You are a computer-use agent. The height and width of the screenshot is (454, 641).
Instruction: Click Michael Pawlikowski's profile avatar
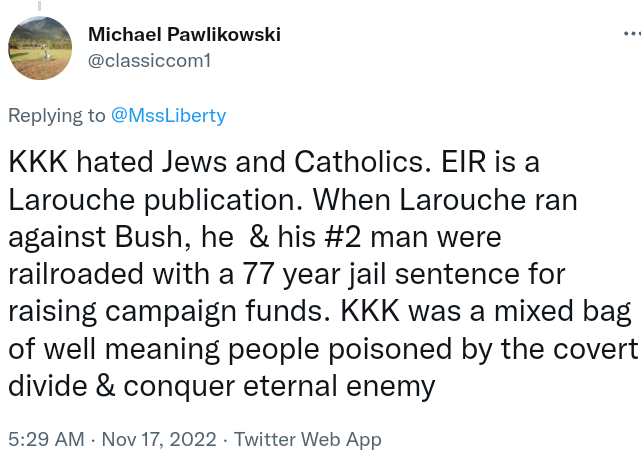click(x=39, y=48)
